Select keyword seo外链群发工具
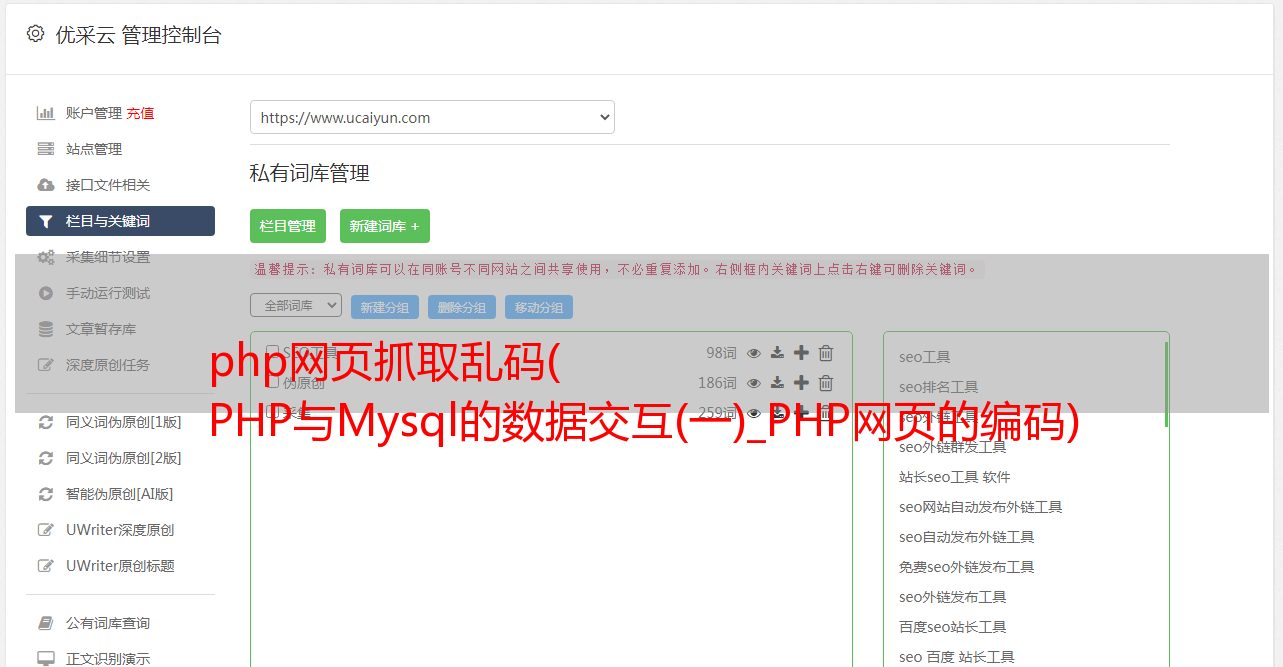 pyautogui.click(x=953, y=447)
